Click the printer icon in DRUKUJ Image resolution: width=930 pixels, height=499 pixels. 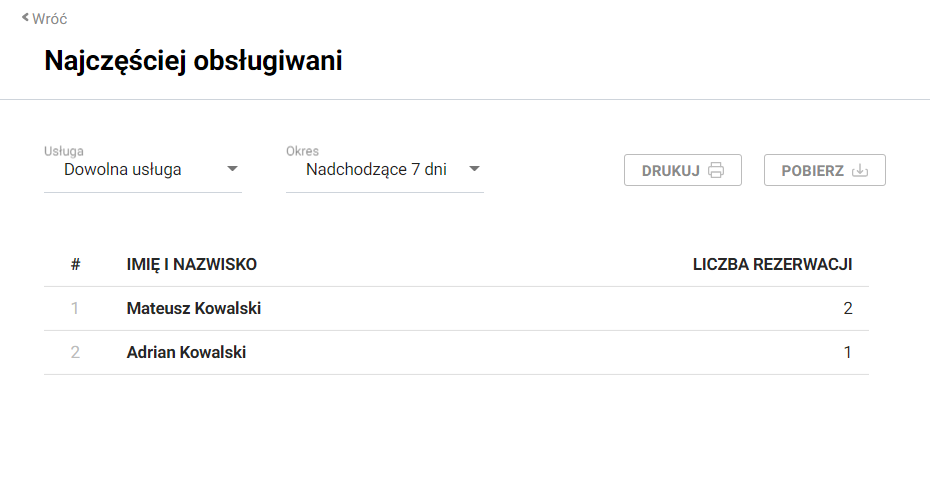[x=716, y=170]
